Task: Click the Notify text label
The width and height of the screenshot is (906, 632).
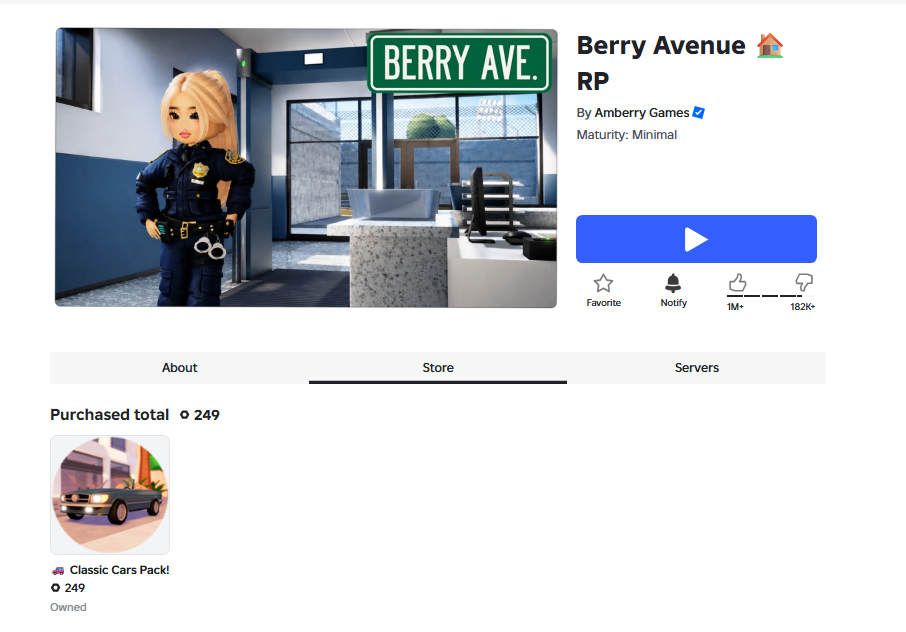Action: pyautogui.click(x=674, y=303)
